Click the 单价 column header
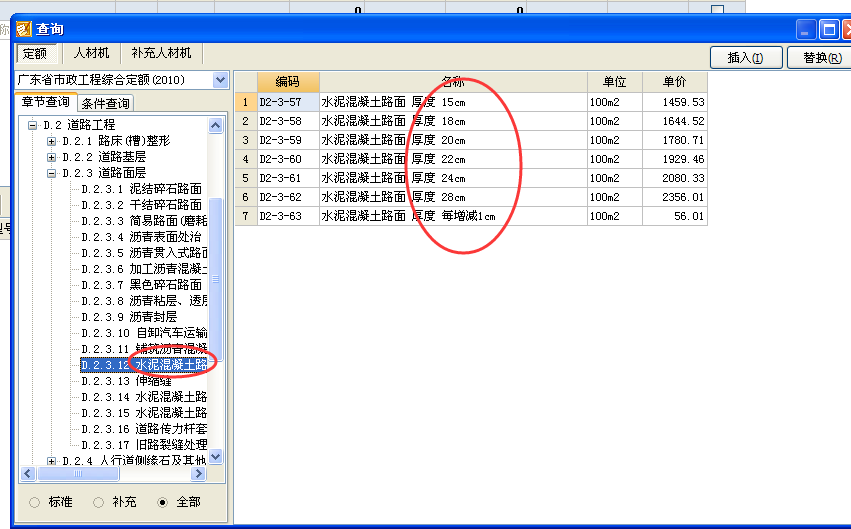Screen dimensions: 851x529 675,82
